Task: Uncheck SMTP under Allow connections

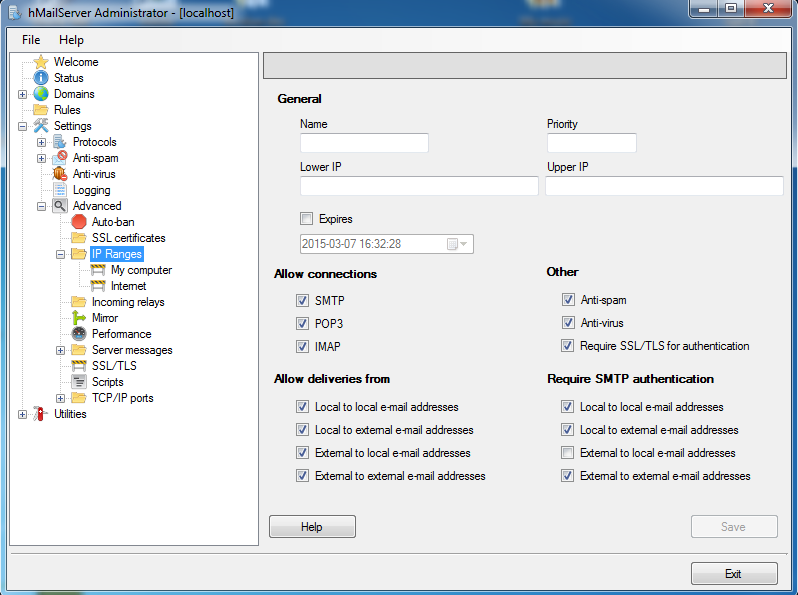Action: click(x=302, y=300)
